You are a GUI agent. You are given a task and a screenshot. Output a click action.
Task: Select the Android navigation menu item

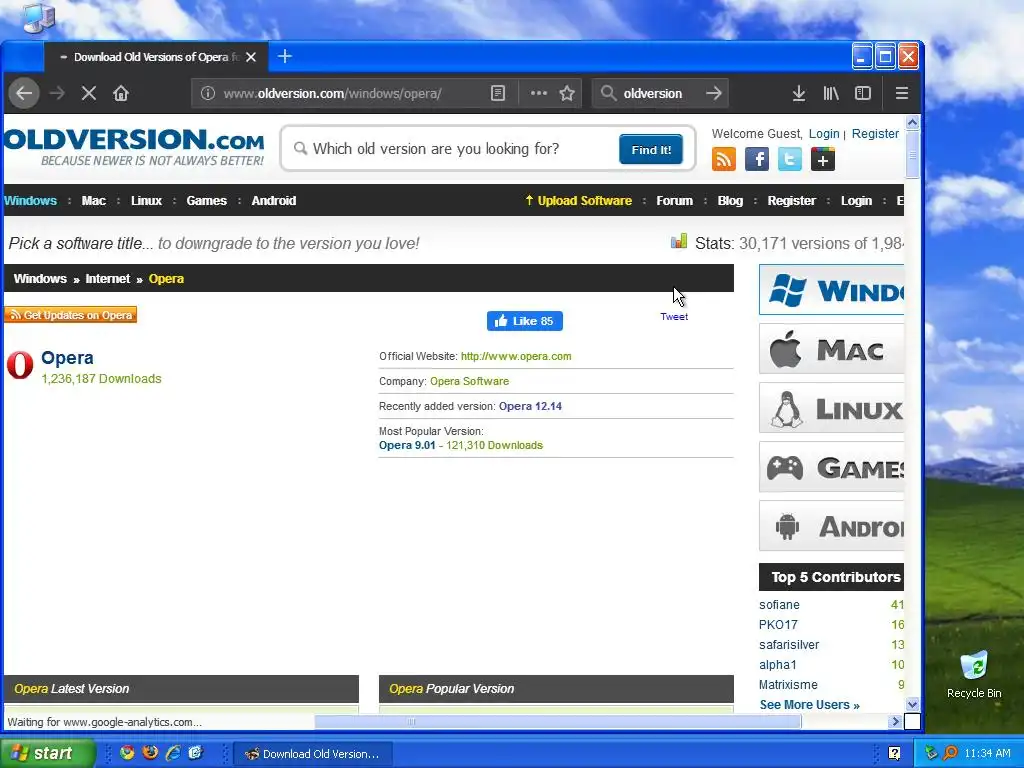click(x=274, y=200)
